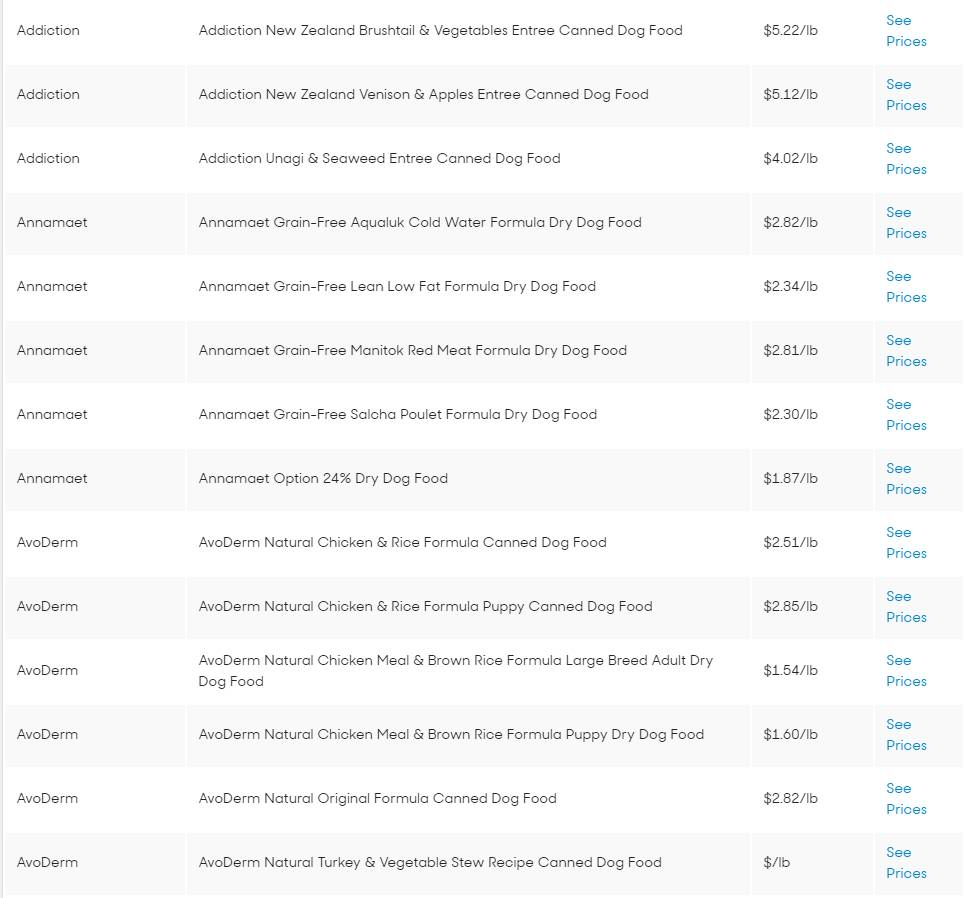Click See Prices for Annamaet Aqualuk Cold Water
This screenshot has width=964, height=898.
906,223
